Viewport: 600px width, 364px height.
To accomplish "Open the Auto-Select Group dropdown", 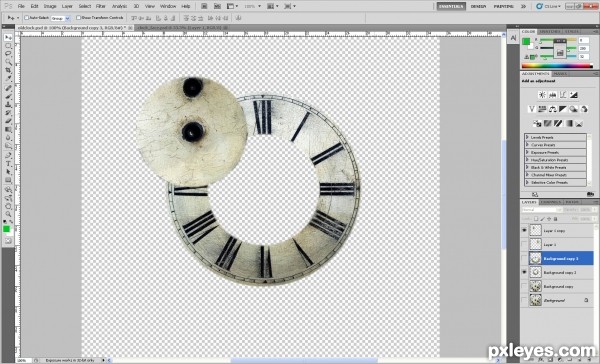I will click(x=60, y=18).
